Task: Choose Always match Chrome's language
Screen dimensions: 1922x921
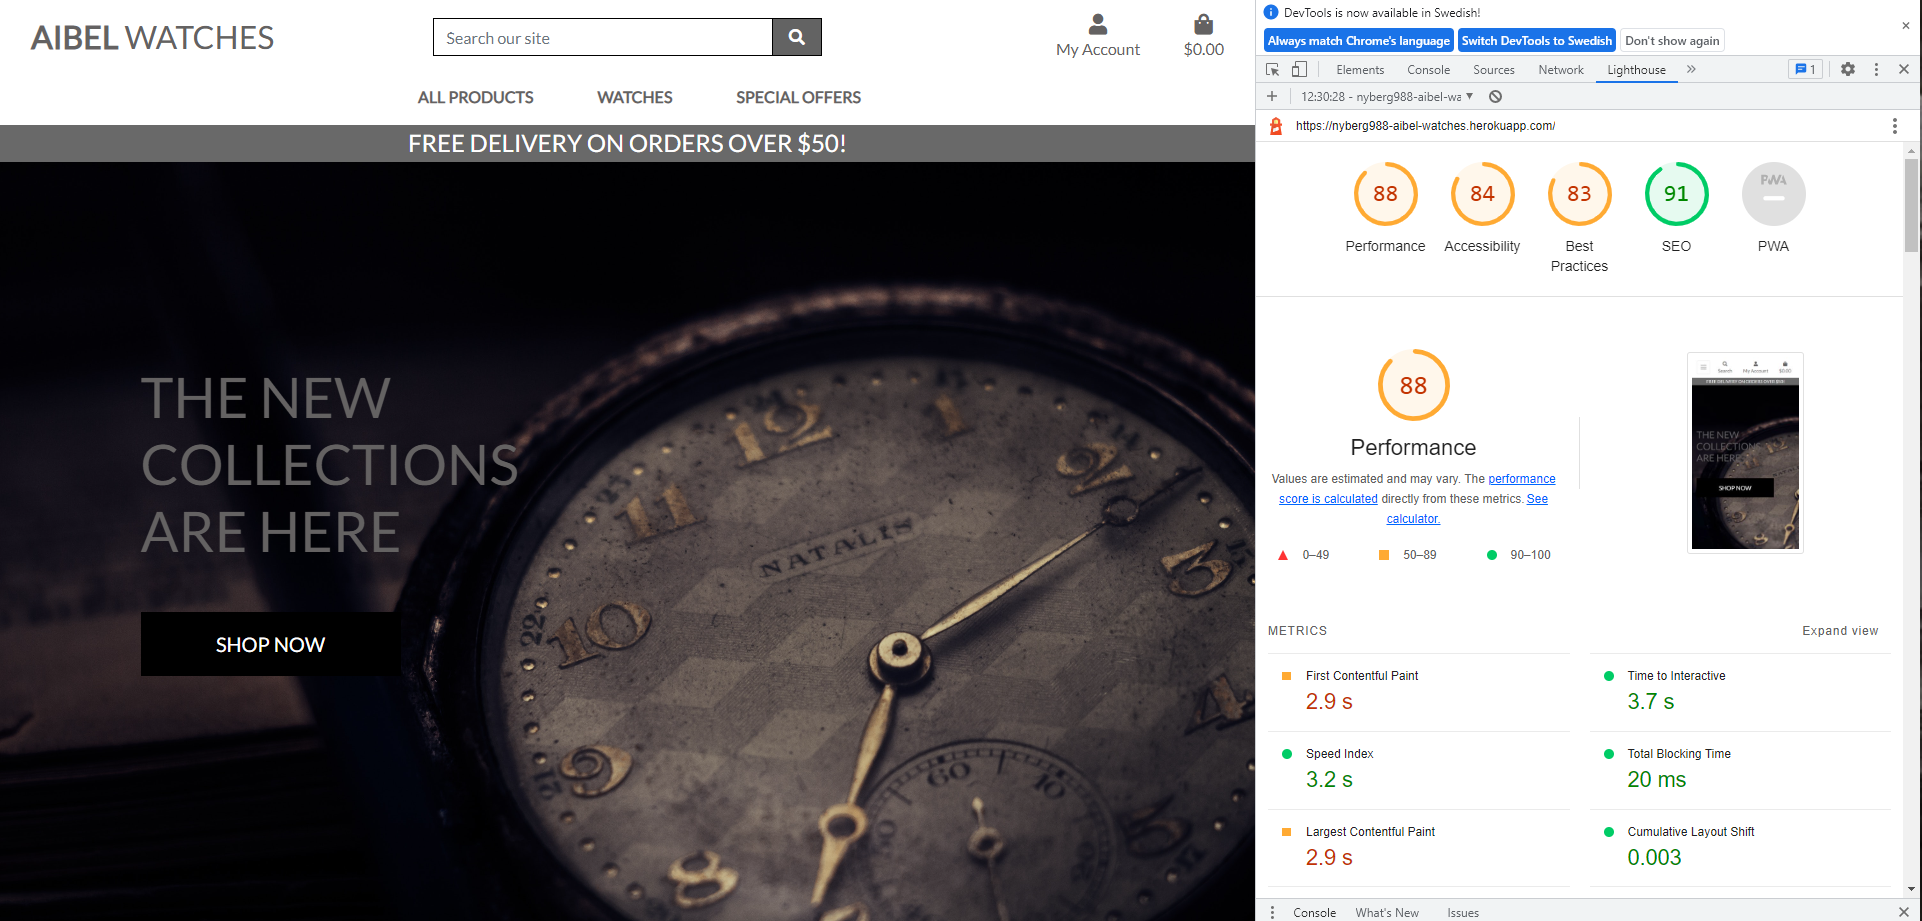Action: pos(1358,40)
